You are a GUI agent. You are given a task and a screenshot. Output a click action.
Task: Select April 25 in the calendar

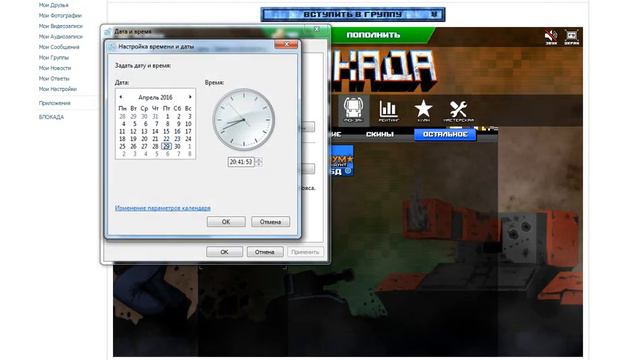122,146
